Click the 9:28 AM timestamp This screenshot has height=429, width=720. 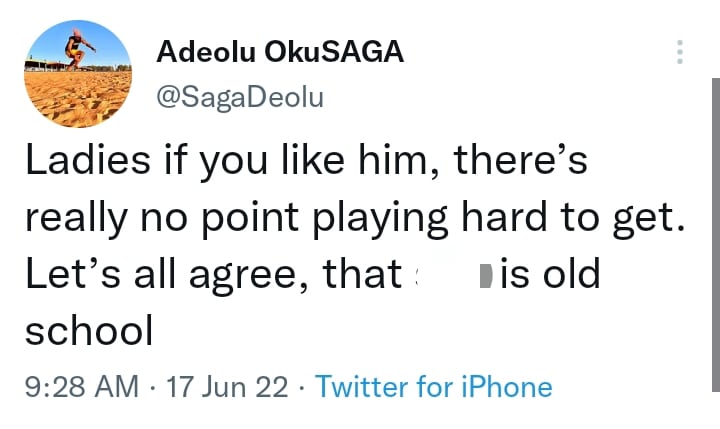(81, 387)
